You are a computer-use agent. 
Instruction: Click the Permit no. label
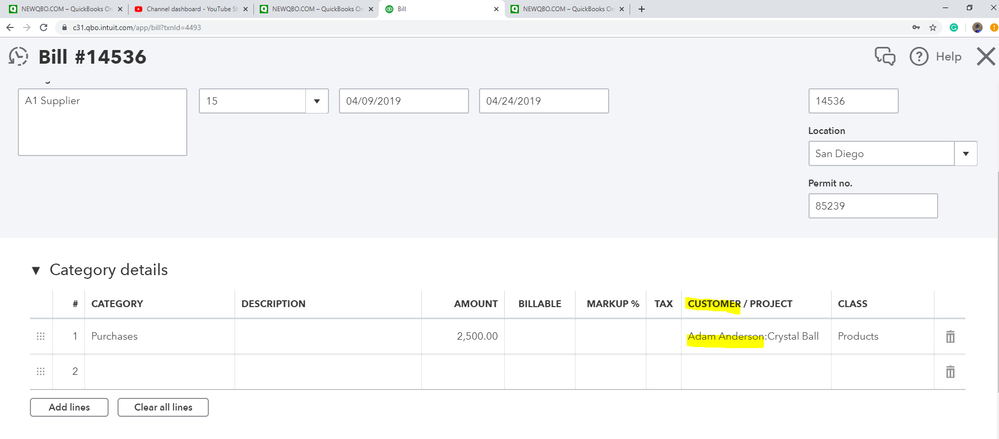(x=830, y=183)
